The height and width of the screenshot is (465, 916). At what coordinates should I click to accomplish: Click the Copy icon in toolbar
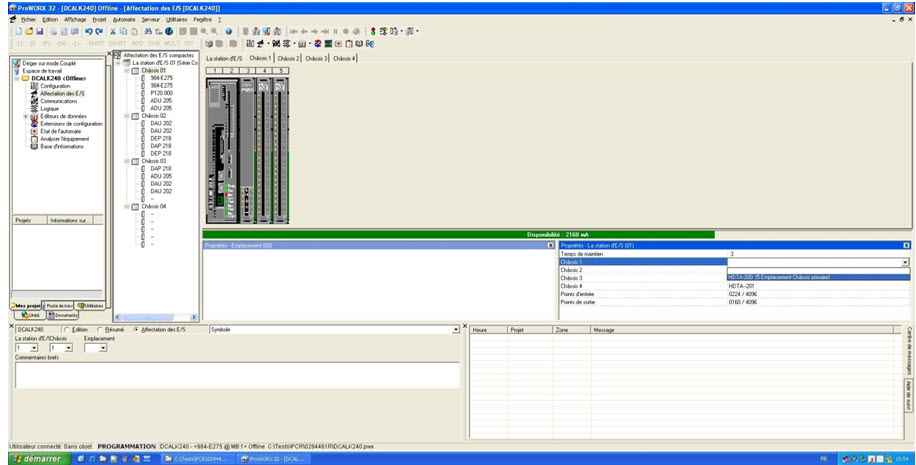pos(123,32)
